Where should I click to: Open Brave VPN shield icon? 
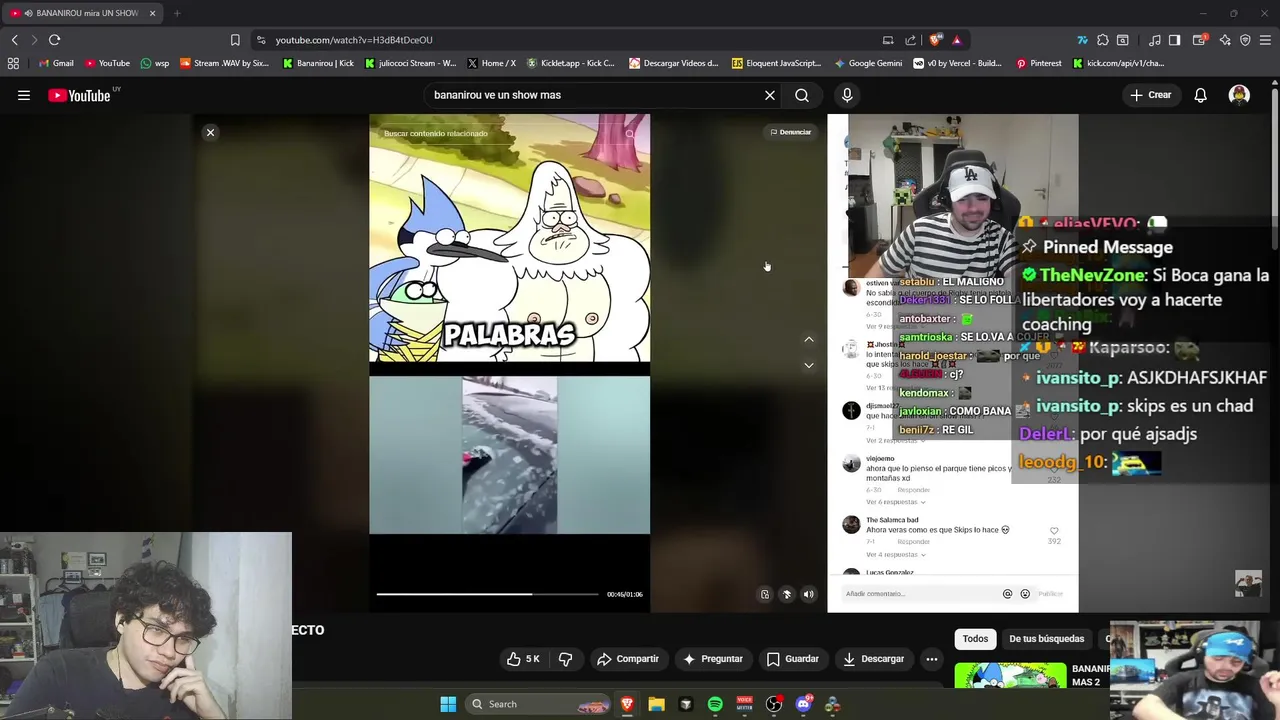tap(1245, 40)
